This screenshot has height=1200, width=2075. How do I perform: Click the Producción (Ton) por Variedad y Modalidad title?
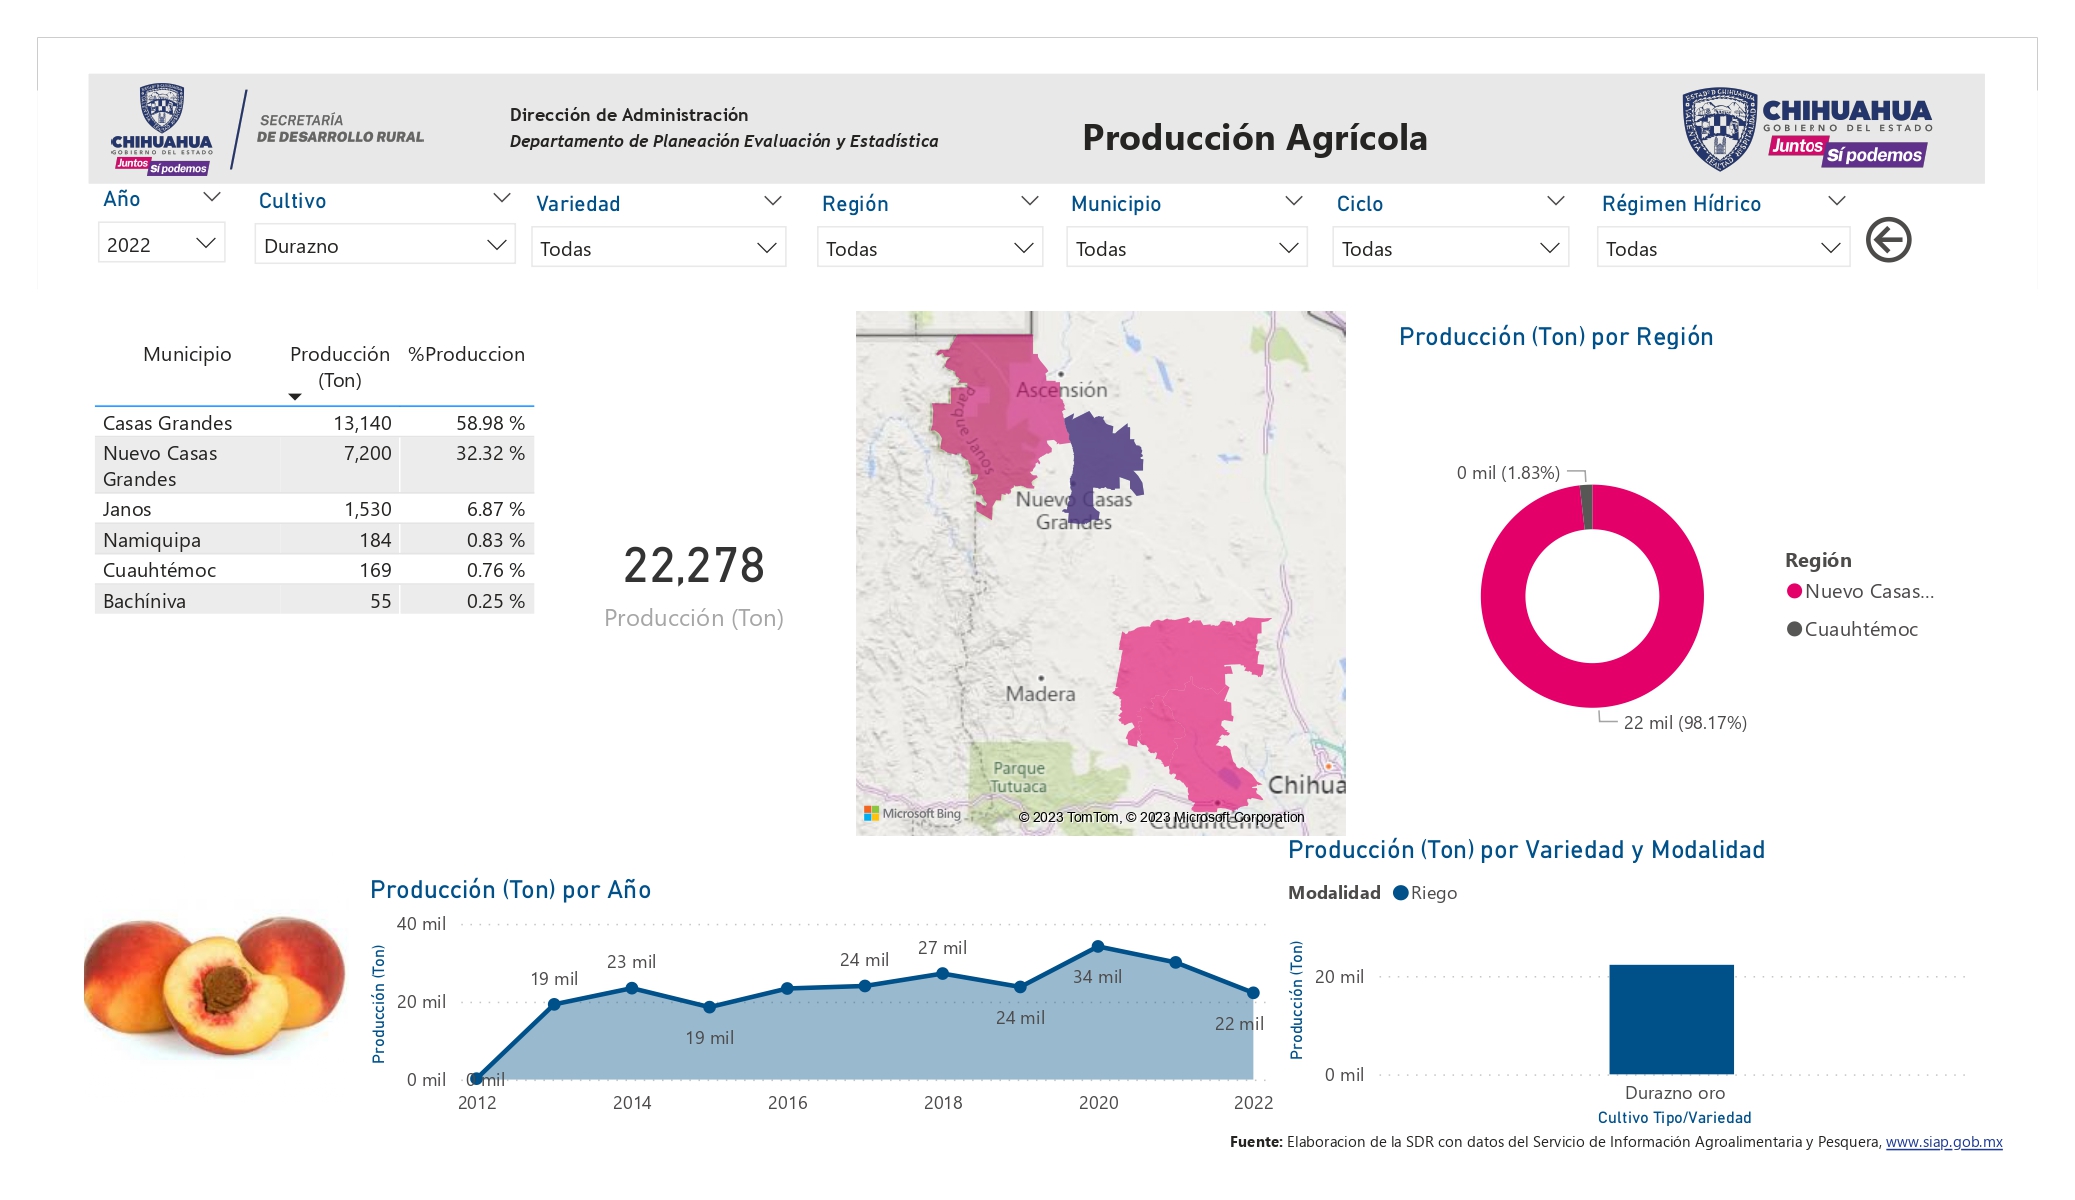(1526, 850)
